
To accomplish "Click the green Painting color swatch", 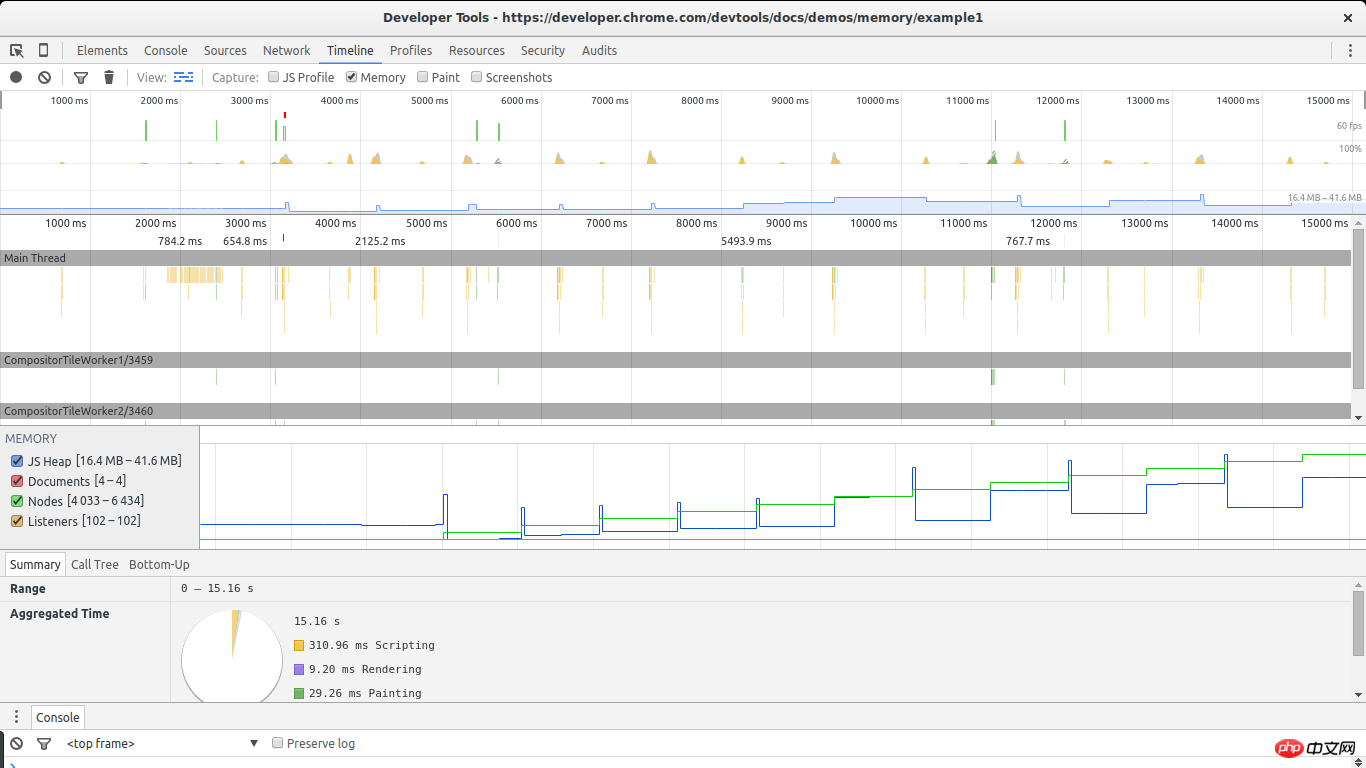I will point(299,693).
